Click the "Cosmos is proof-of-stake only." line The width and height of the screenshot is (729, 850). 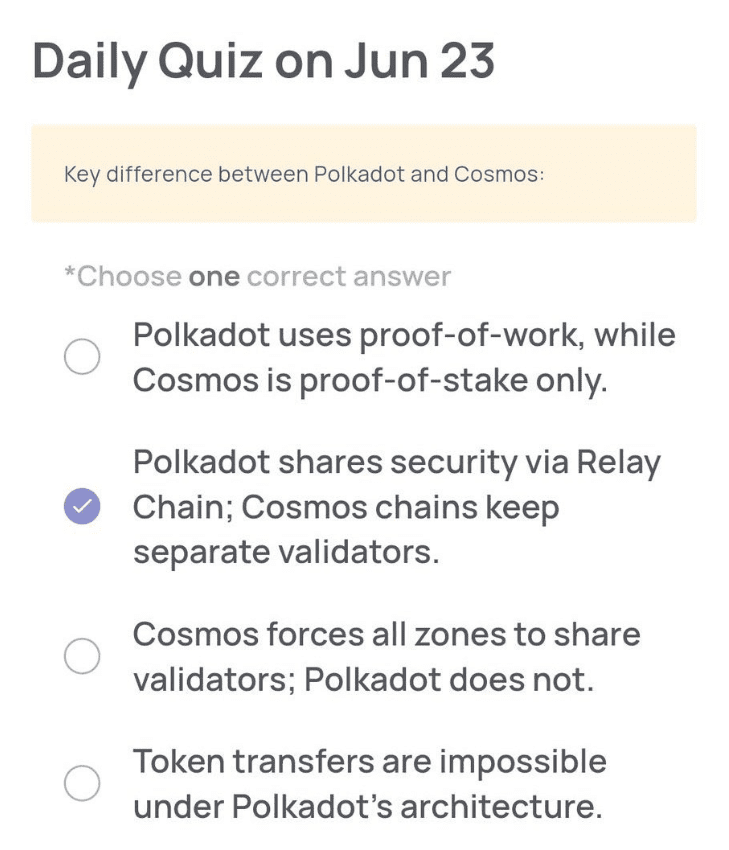(370, 381)
